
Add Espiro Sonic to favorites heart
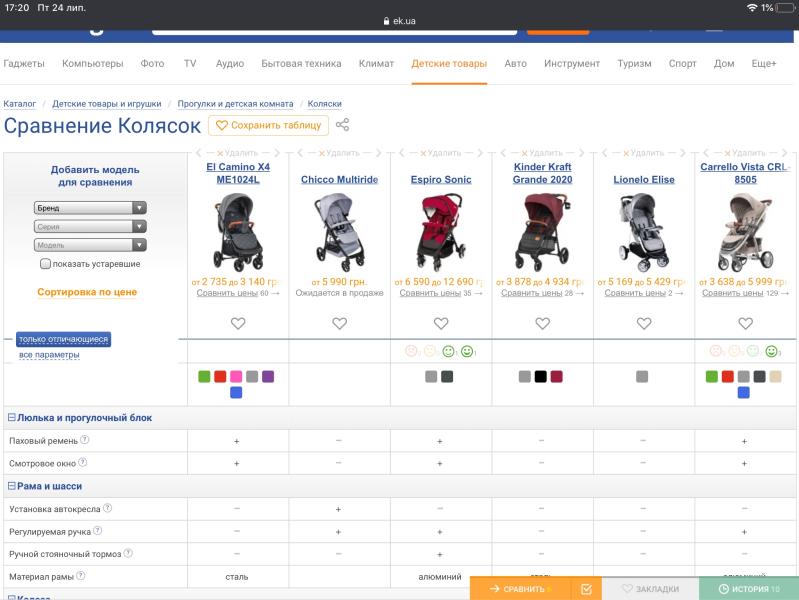coord(441,323)
